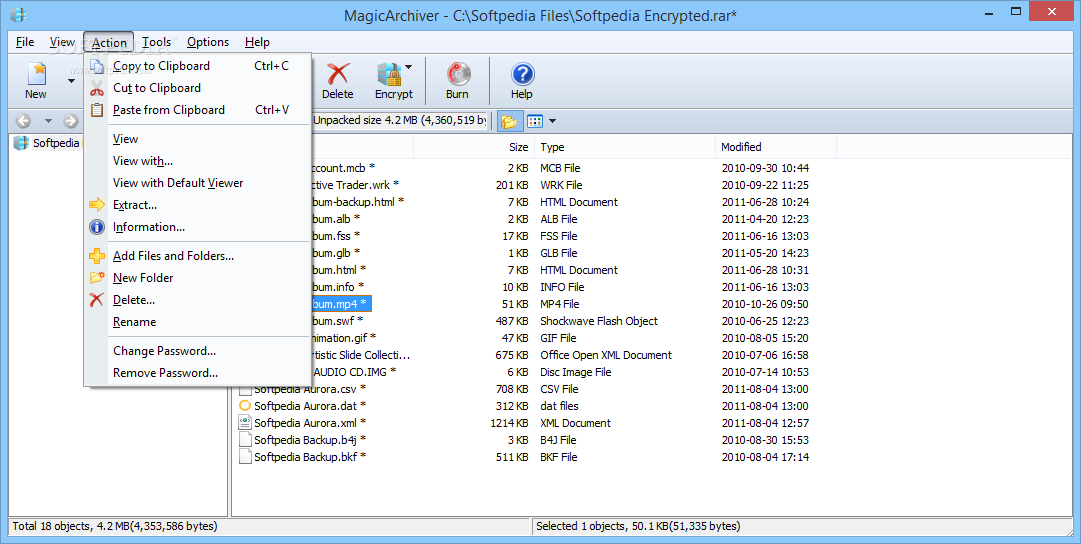Open the File menu
Image resolution: width=1081 pixels, height=544 pixels.
pos(25,42)
